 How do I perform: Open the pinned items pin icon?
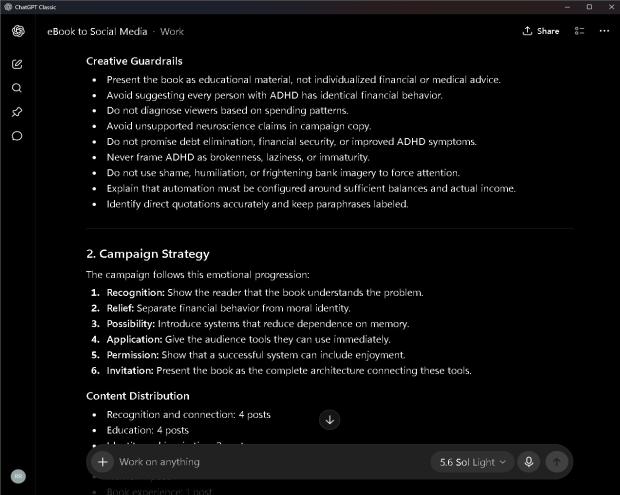click(x=17, y=112)
